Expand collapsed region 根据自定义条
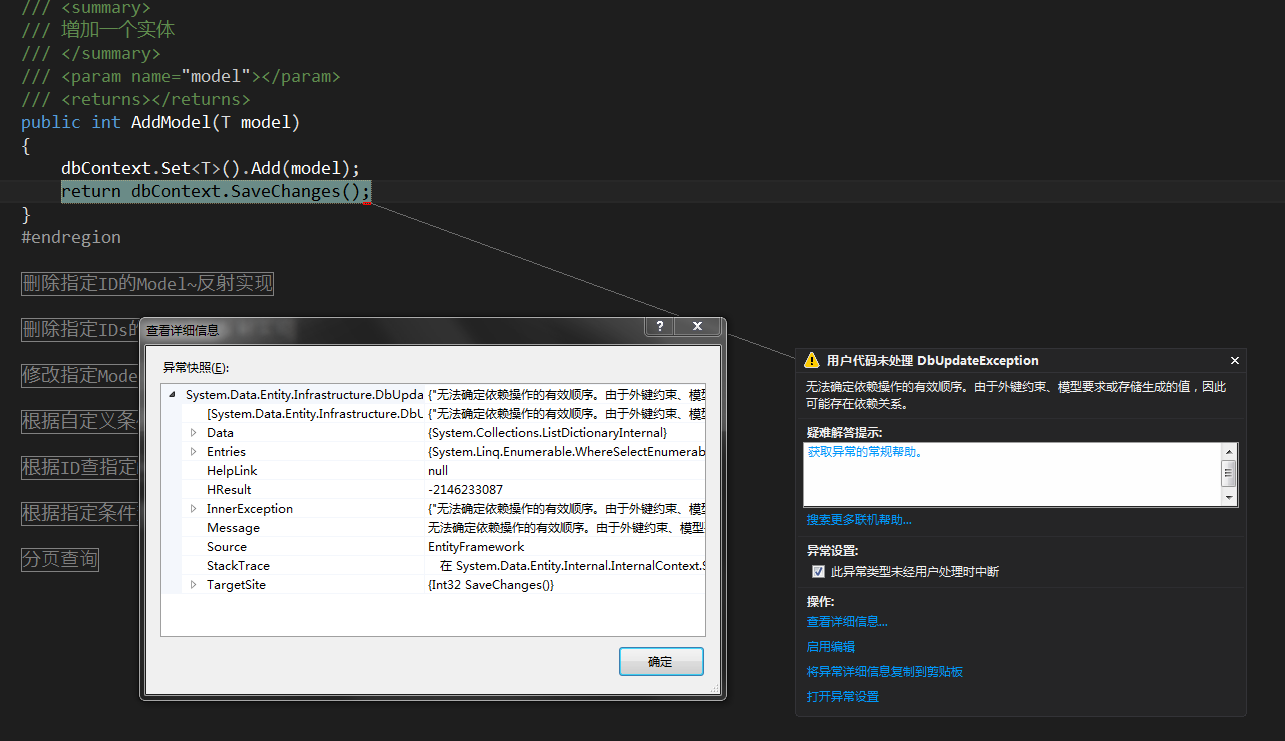1285x741 pixels. coord(79,421)
